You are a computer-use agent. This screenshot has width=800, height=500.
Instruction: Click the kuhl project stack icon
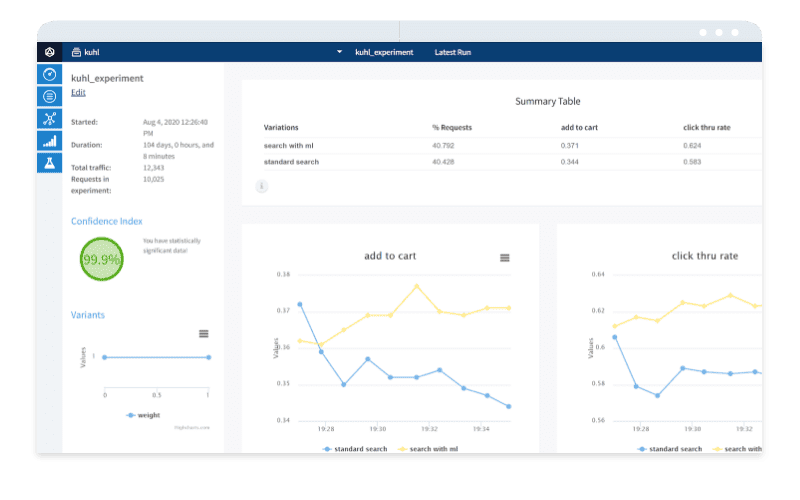point(76,52)
